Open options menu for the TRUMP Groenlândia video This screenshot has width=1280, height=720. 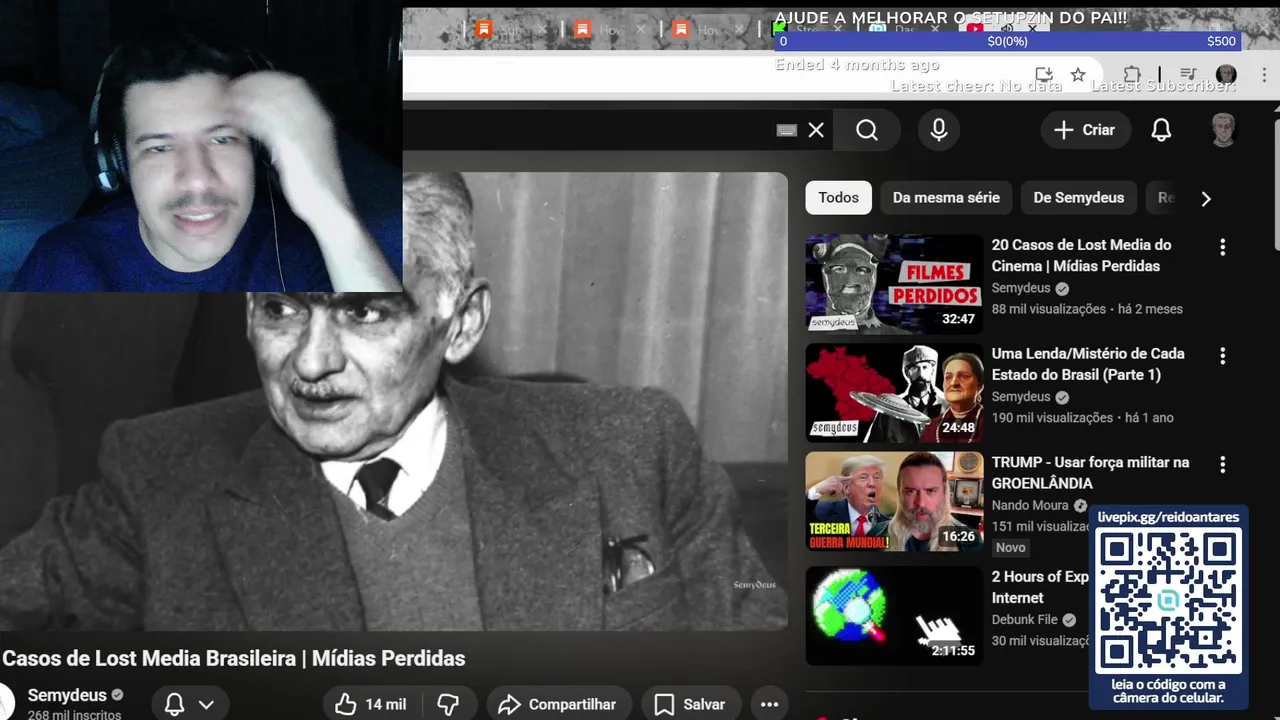(x=1222, y=465)
